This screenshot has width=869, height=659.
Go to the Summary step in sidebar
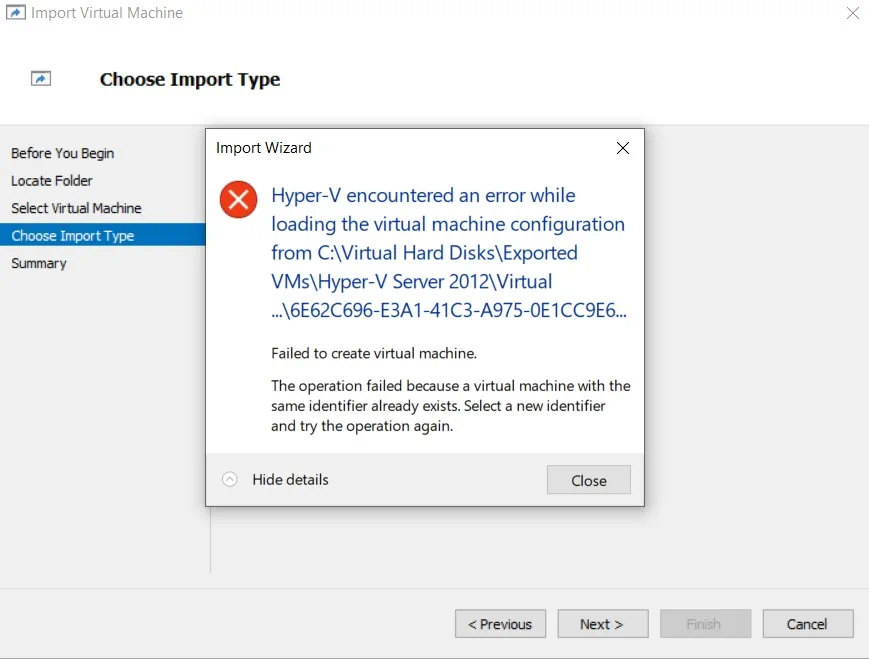pos(39,263)
